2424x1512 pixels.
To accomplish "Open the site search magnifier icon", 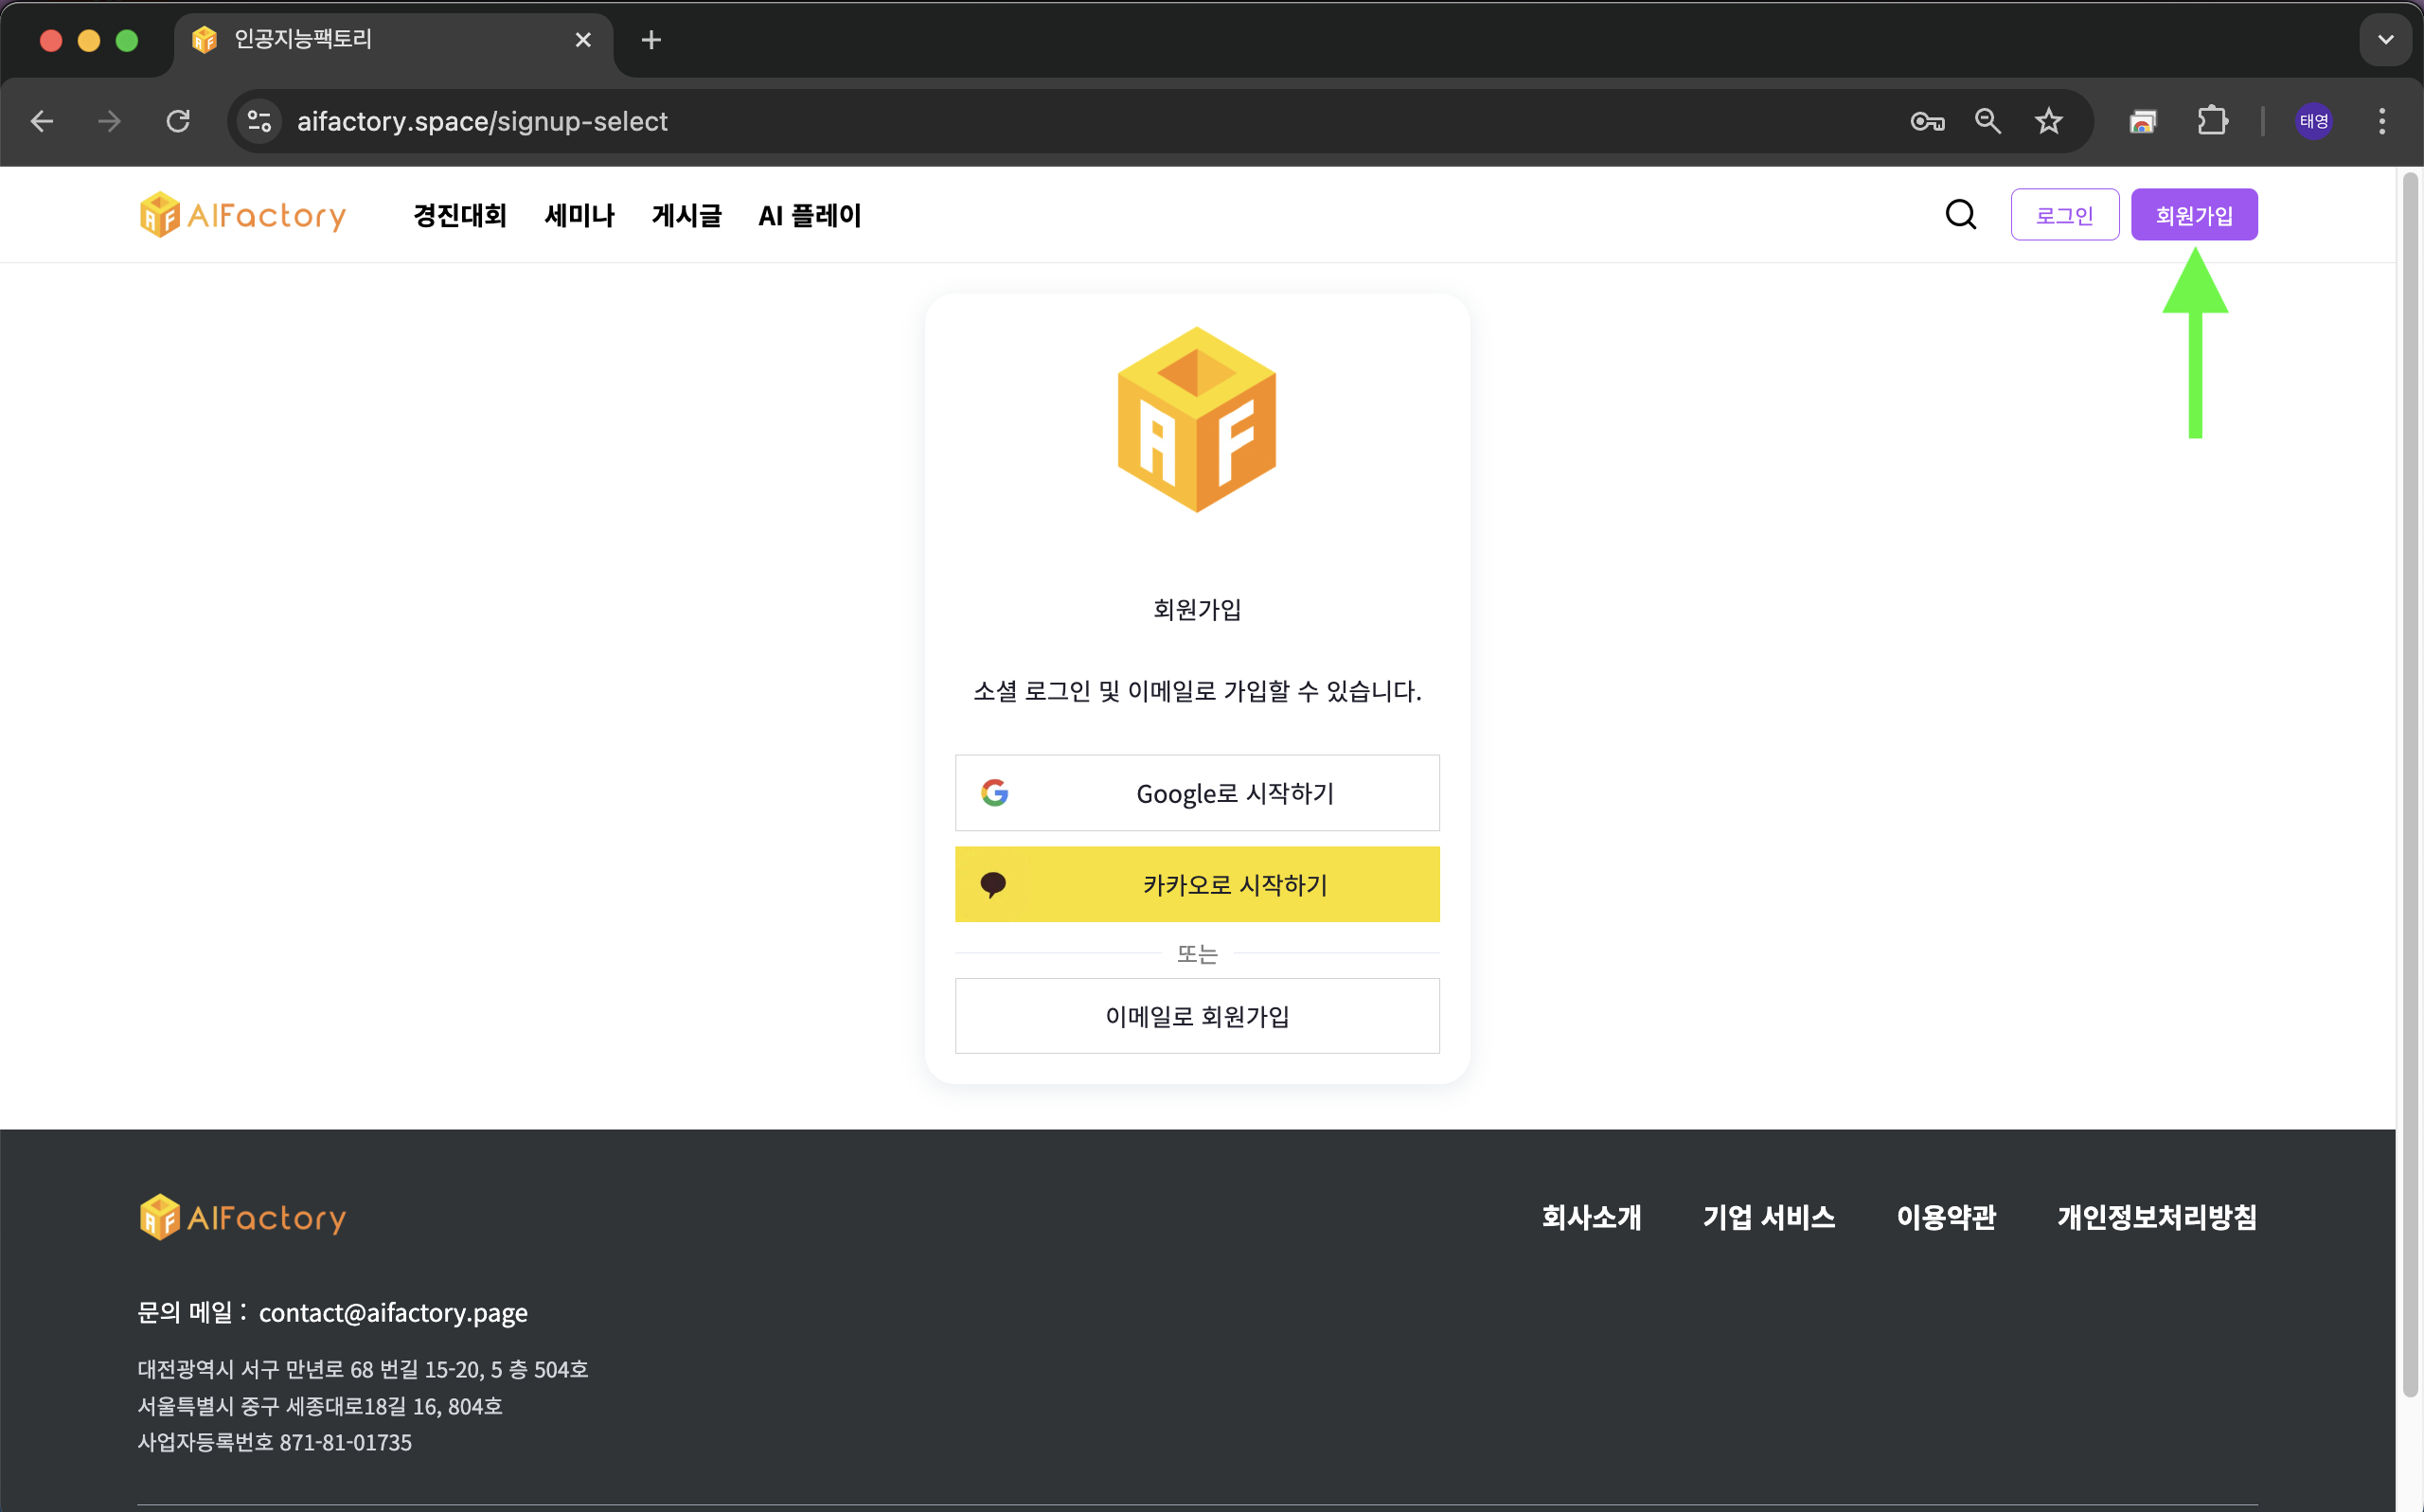I will pyautogui.click(x=1961, y=214).
